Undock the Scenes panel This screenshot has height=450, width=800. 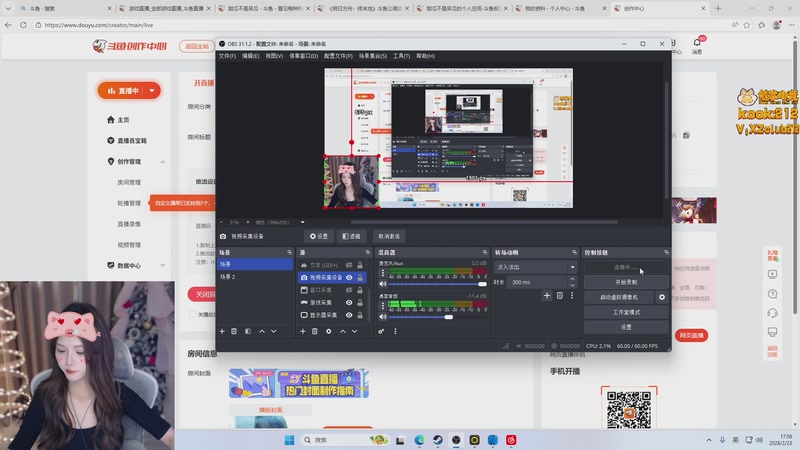[289, 253]
